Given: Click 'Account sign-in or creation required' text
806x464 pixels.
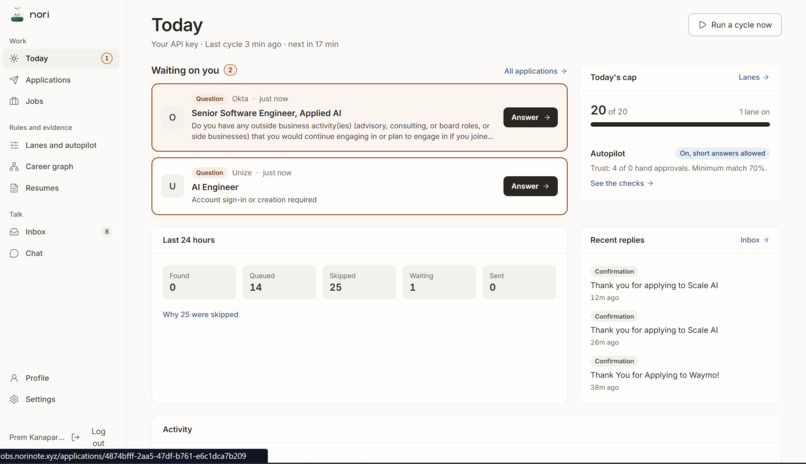Looking at the screenshot, I should 254,200.
